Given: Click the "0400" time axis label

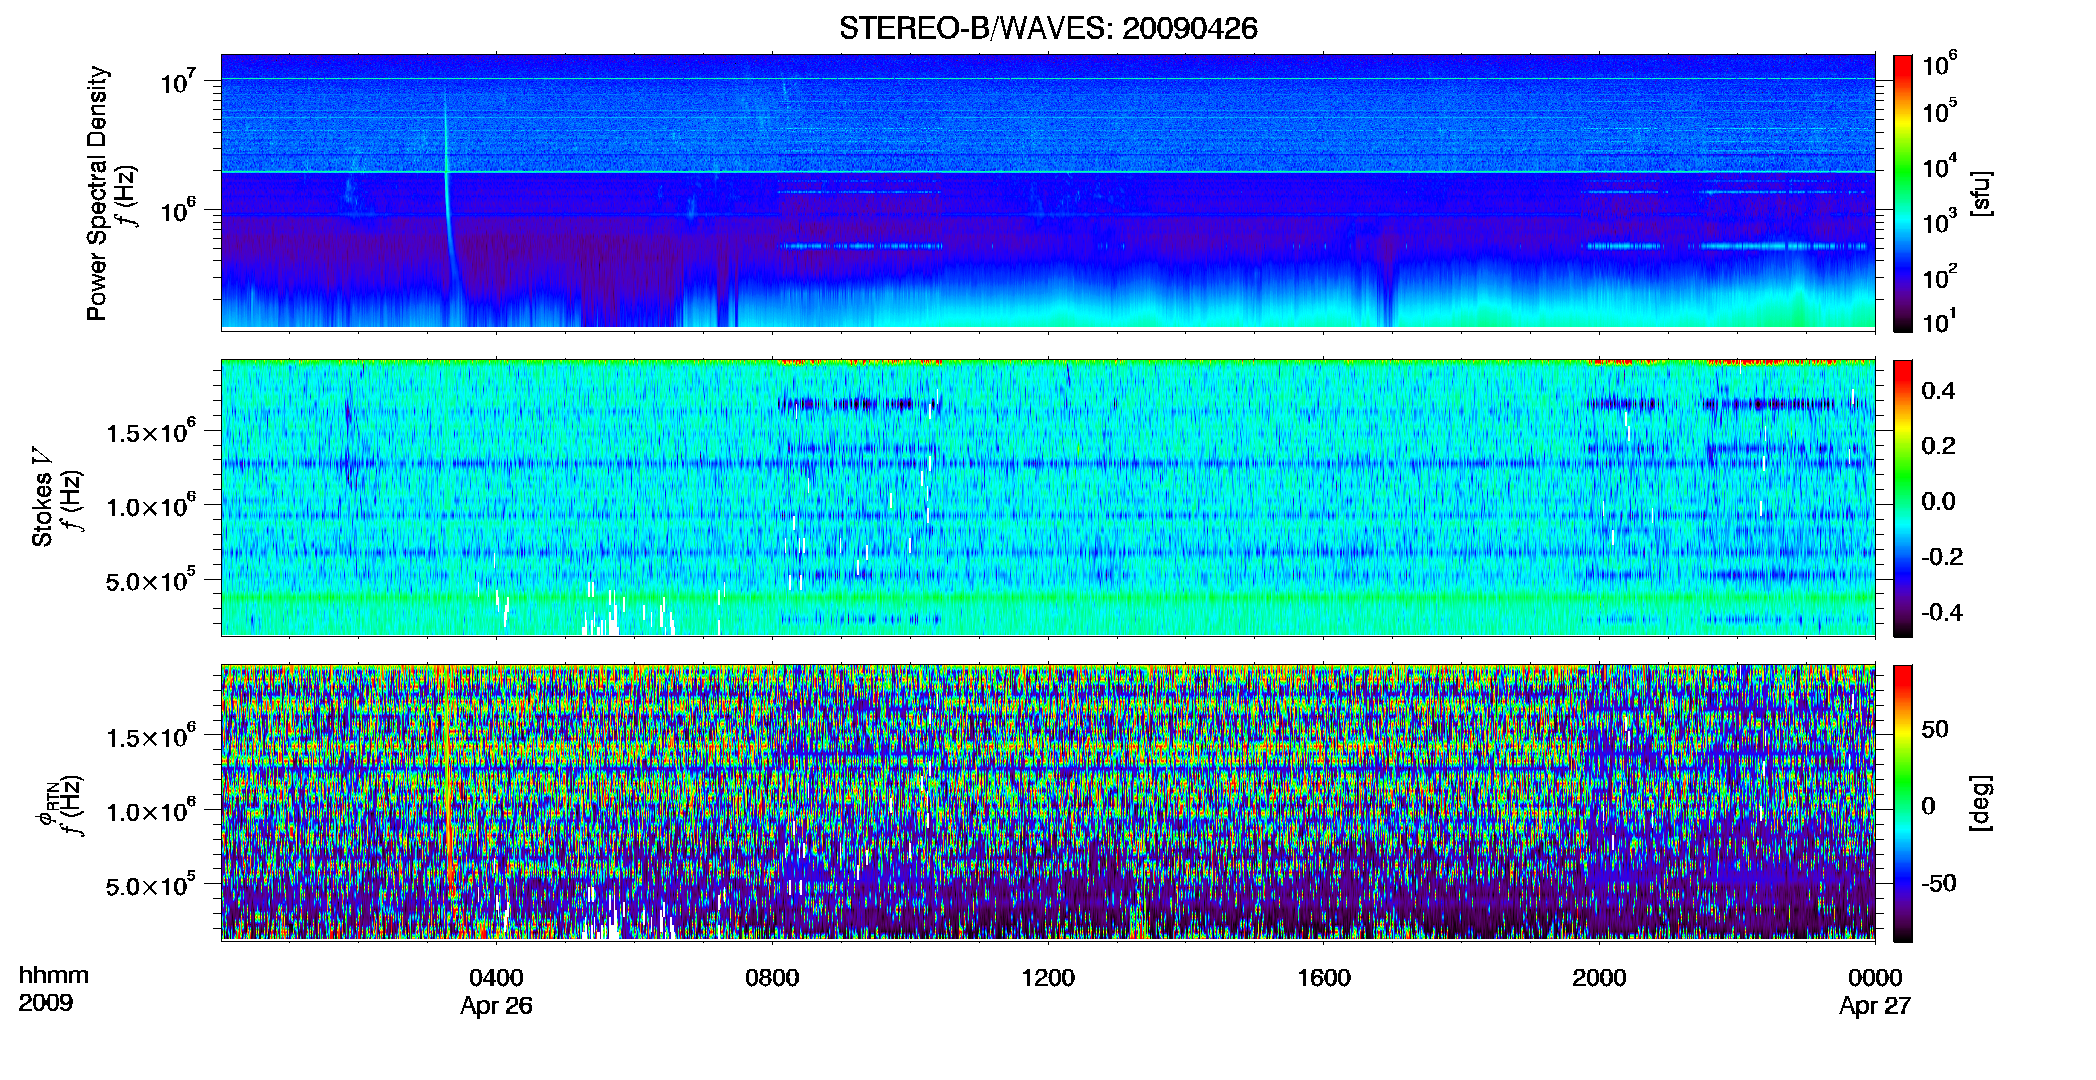Looking at the screenshot, I should pos(497,978).
